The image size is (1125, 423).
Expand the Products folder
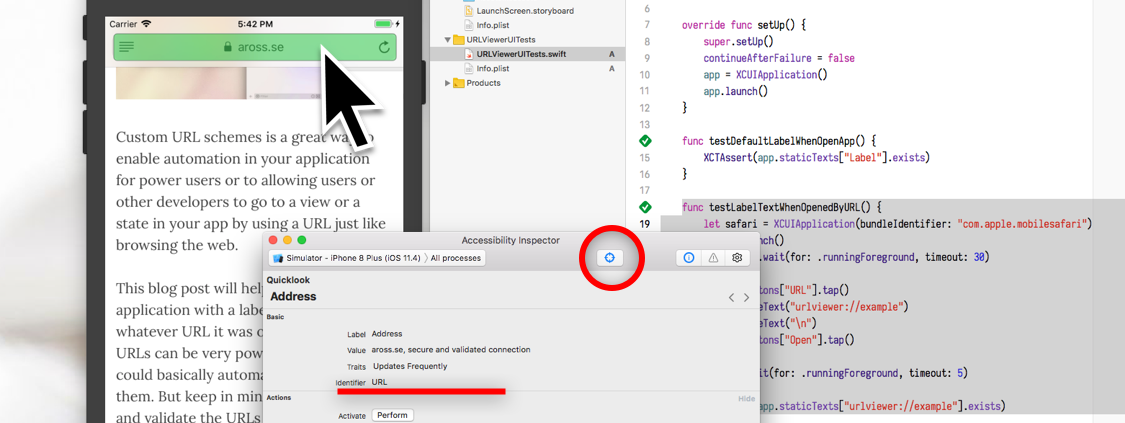click(448, 83)
